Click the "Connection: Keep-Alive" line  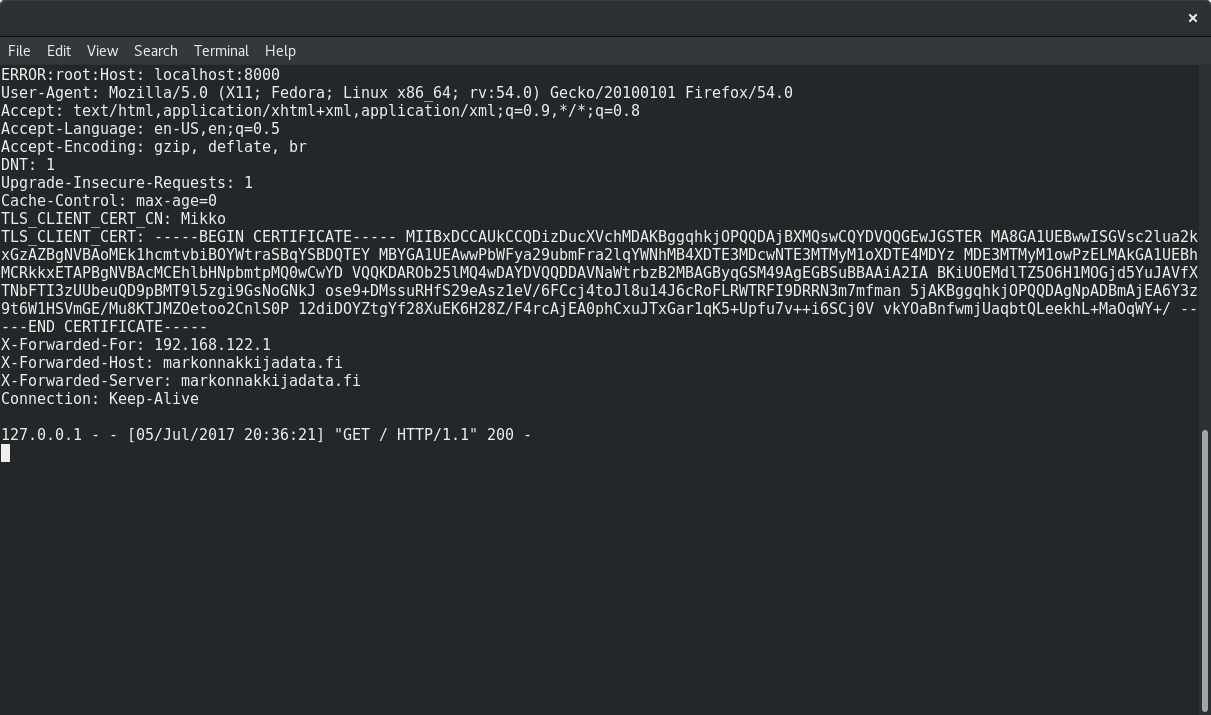(x=100, y=399)
